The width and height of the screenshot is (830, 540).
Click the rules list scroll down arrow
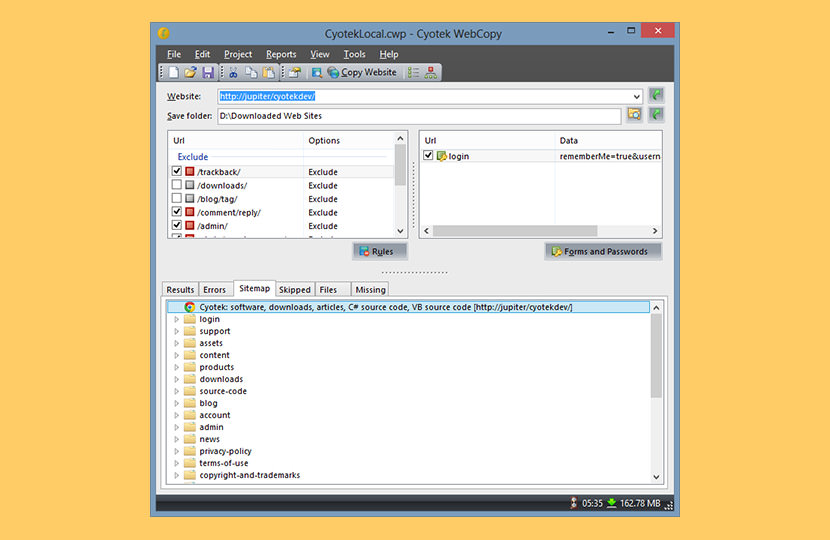pos(400,231)
